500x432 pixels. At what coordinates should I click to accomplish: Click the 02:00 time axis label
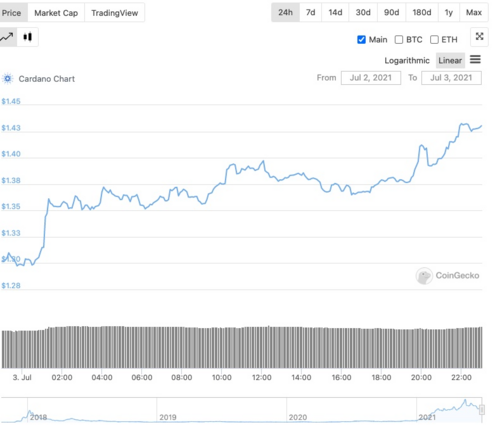(62, 378)
